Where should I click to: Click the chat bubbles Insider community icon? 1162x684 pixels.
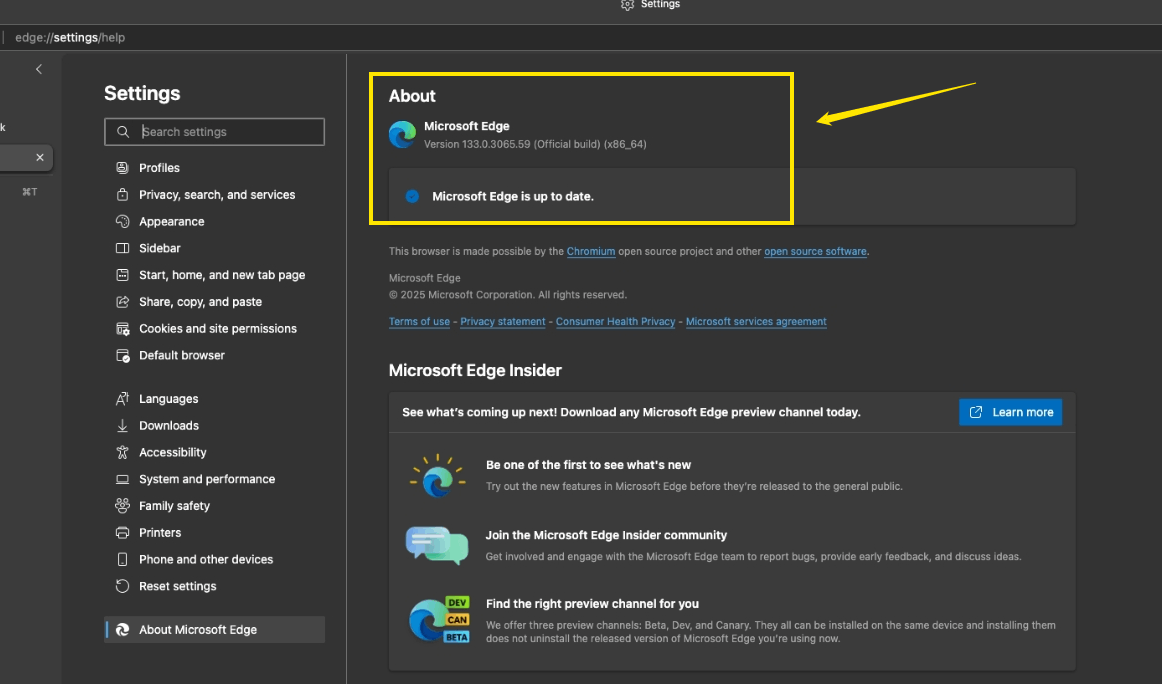click(436, 545)
